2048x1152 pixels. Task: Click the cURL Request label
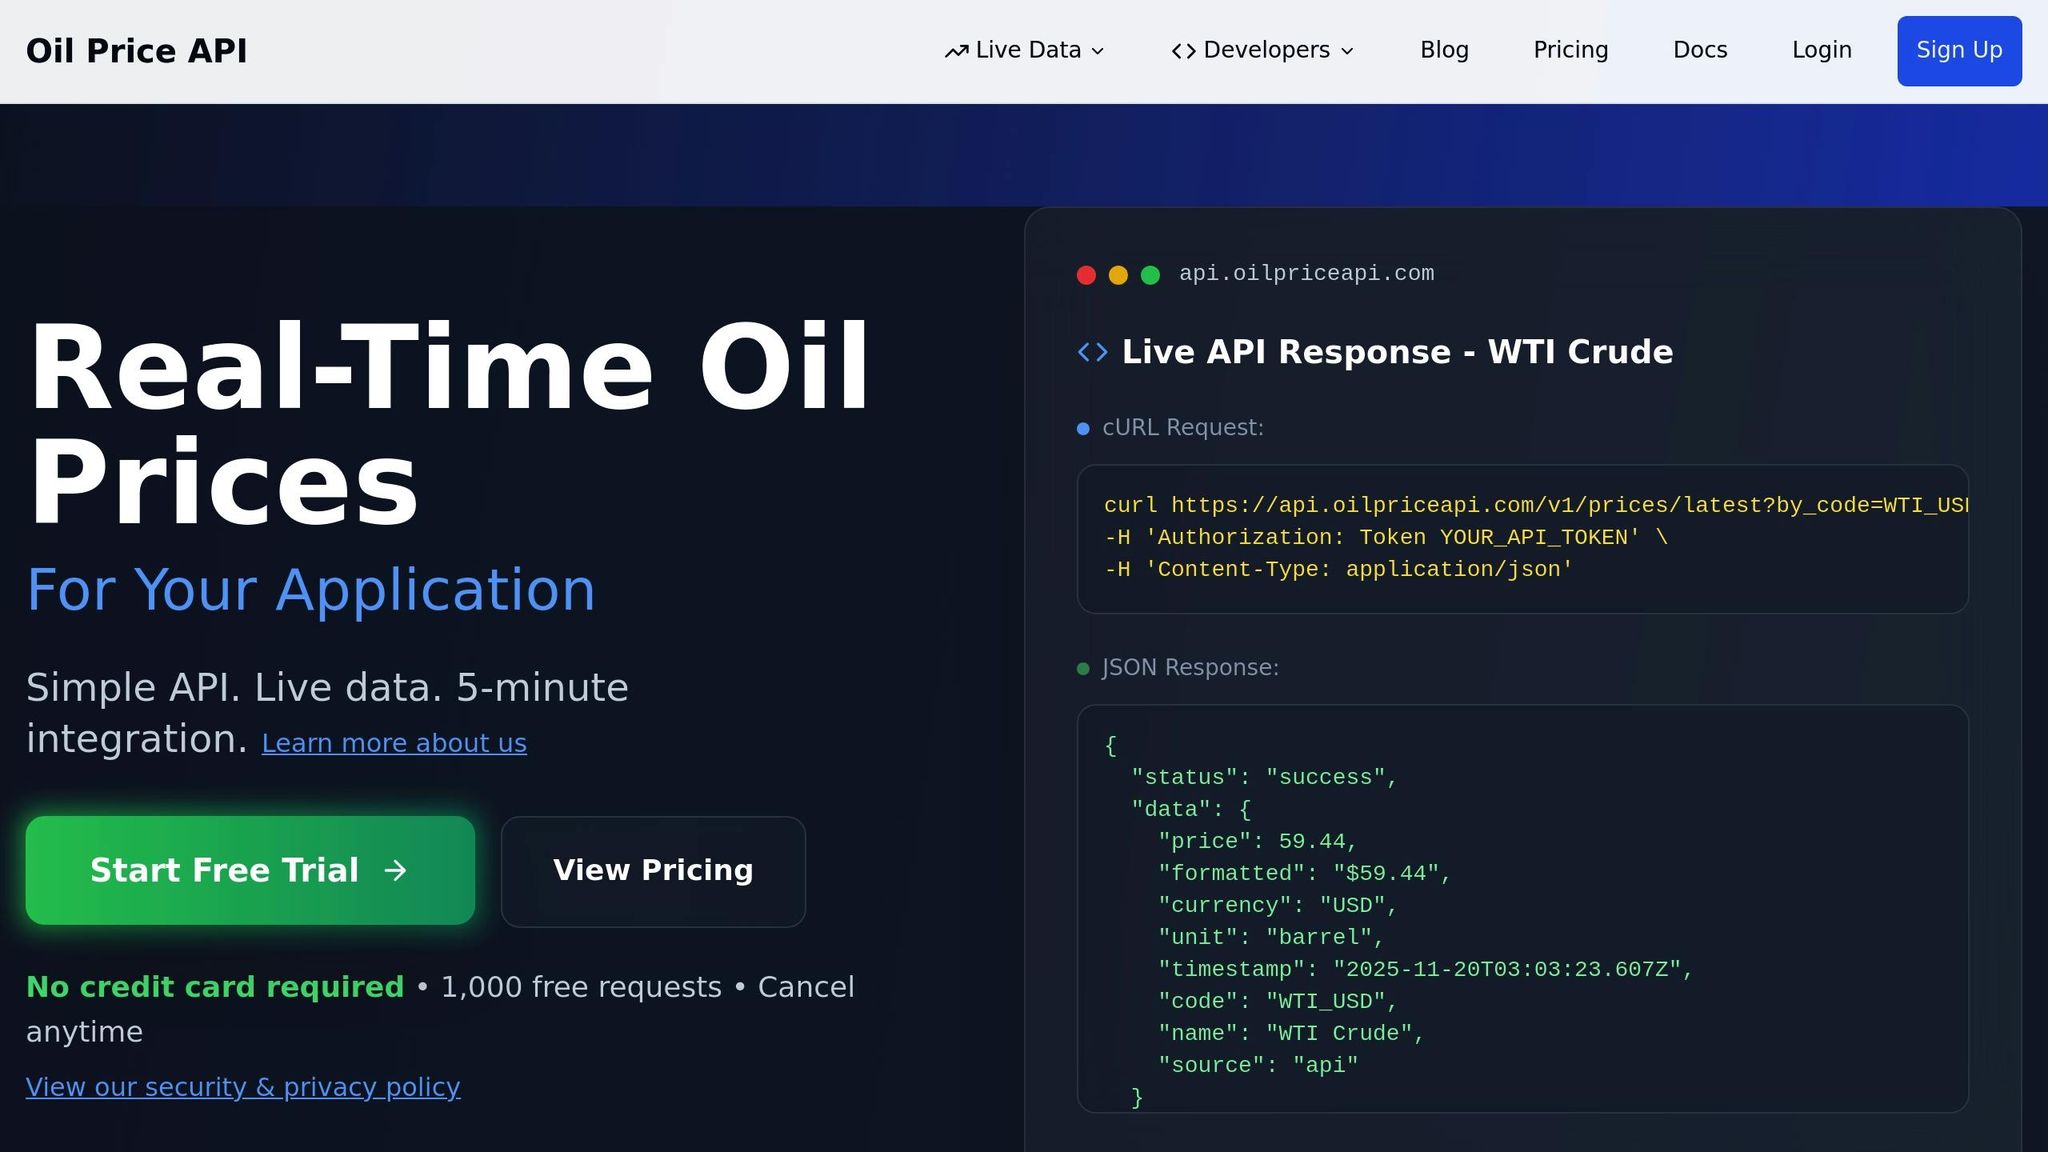[x=1183, y=428]
